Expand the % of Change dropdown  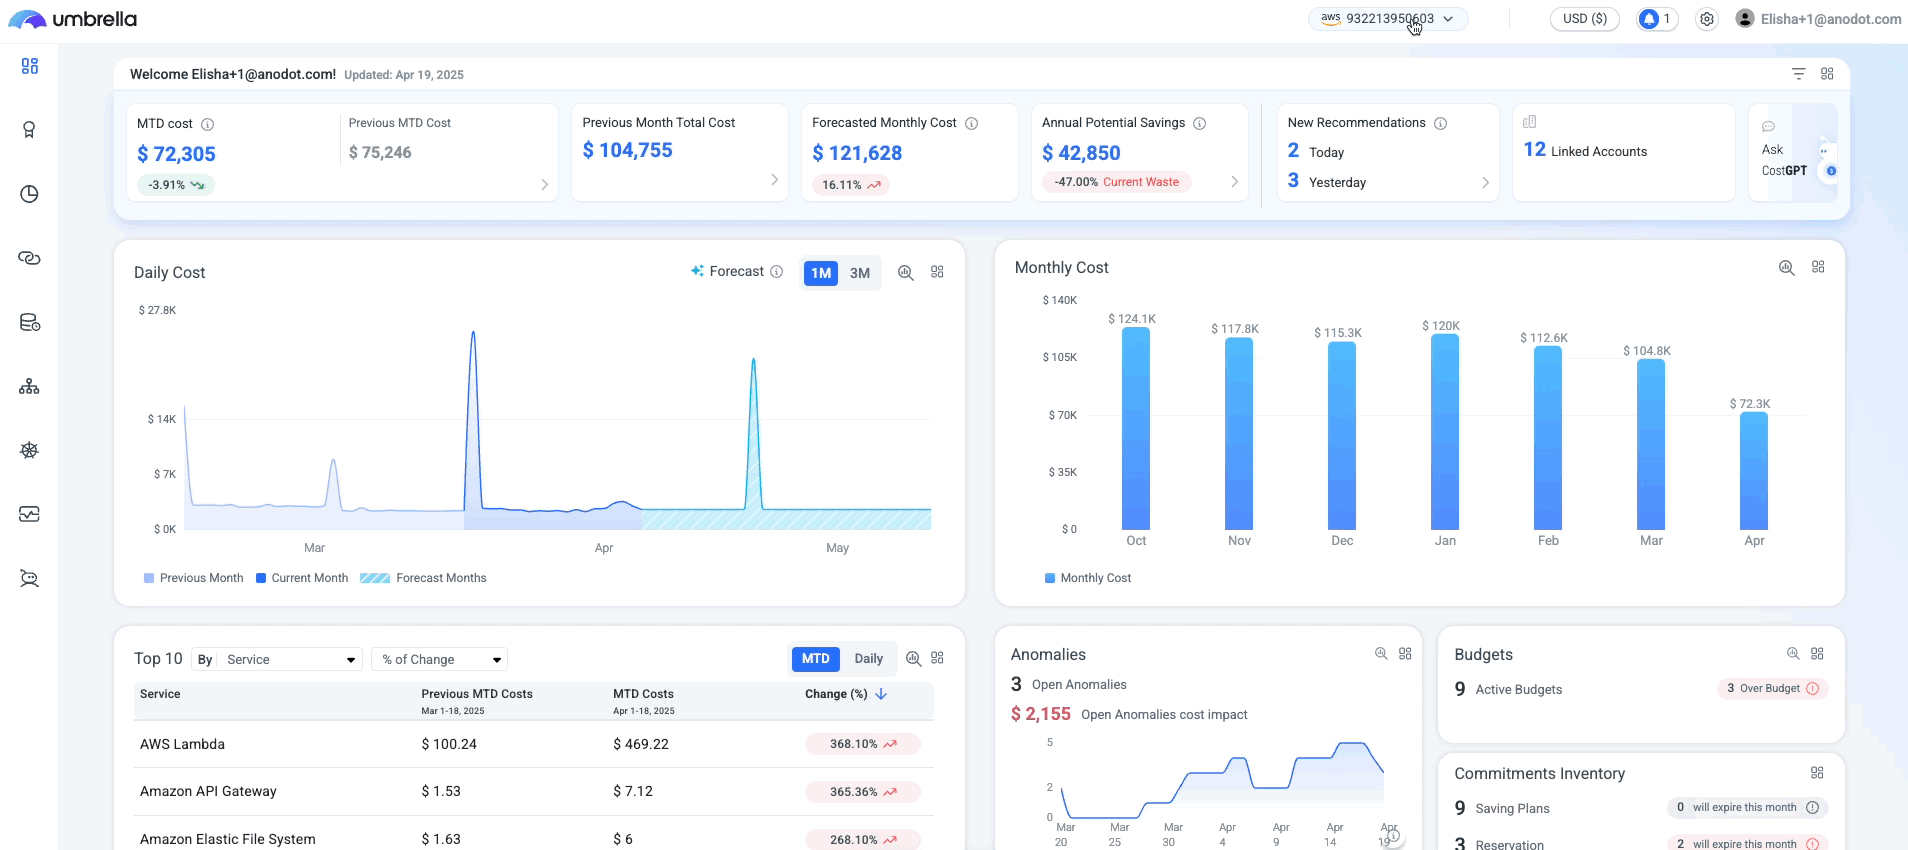(440, 659)
